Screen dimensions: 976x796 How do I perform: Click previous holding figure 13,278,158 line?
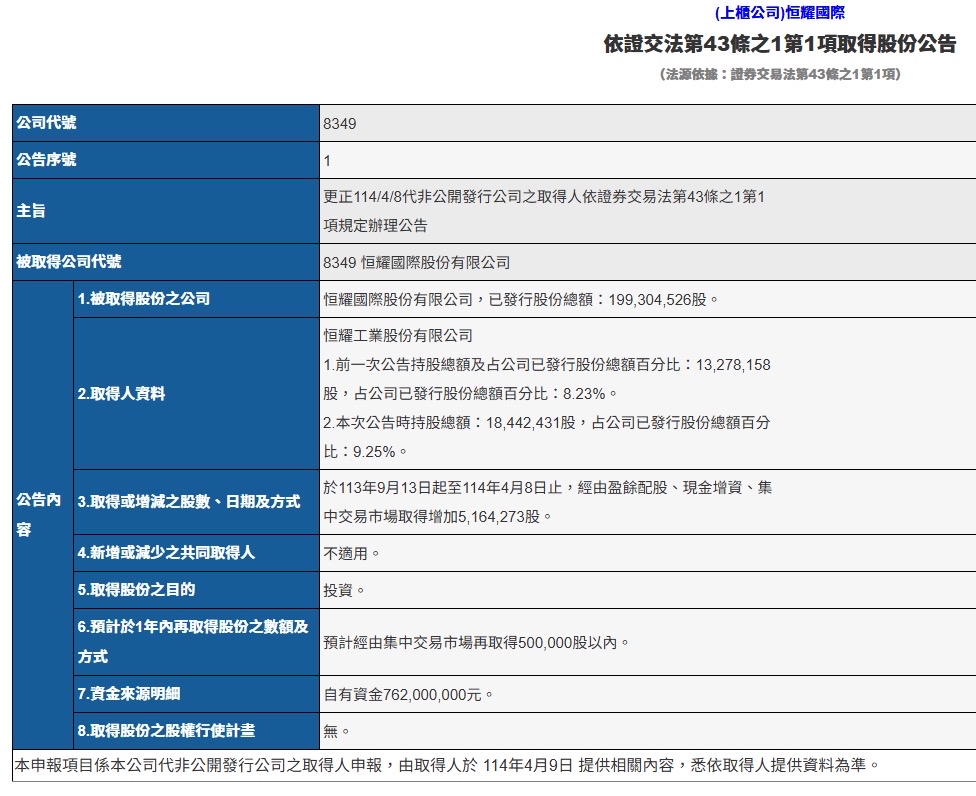click(x=547, y=365)
